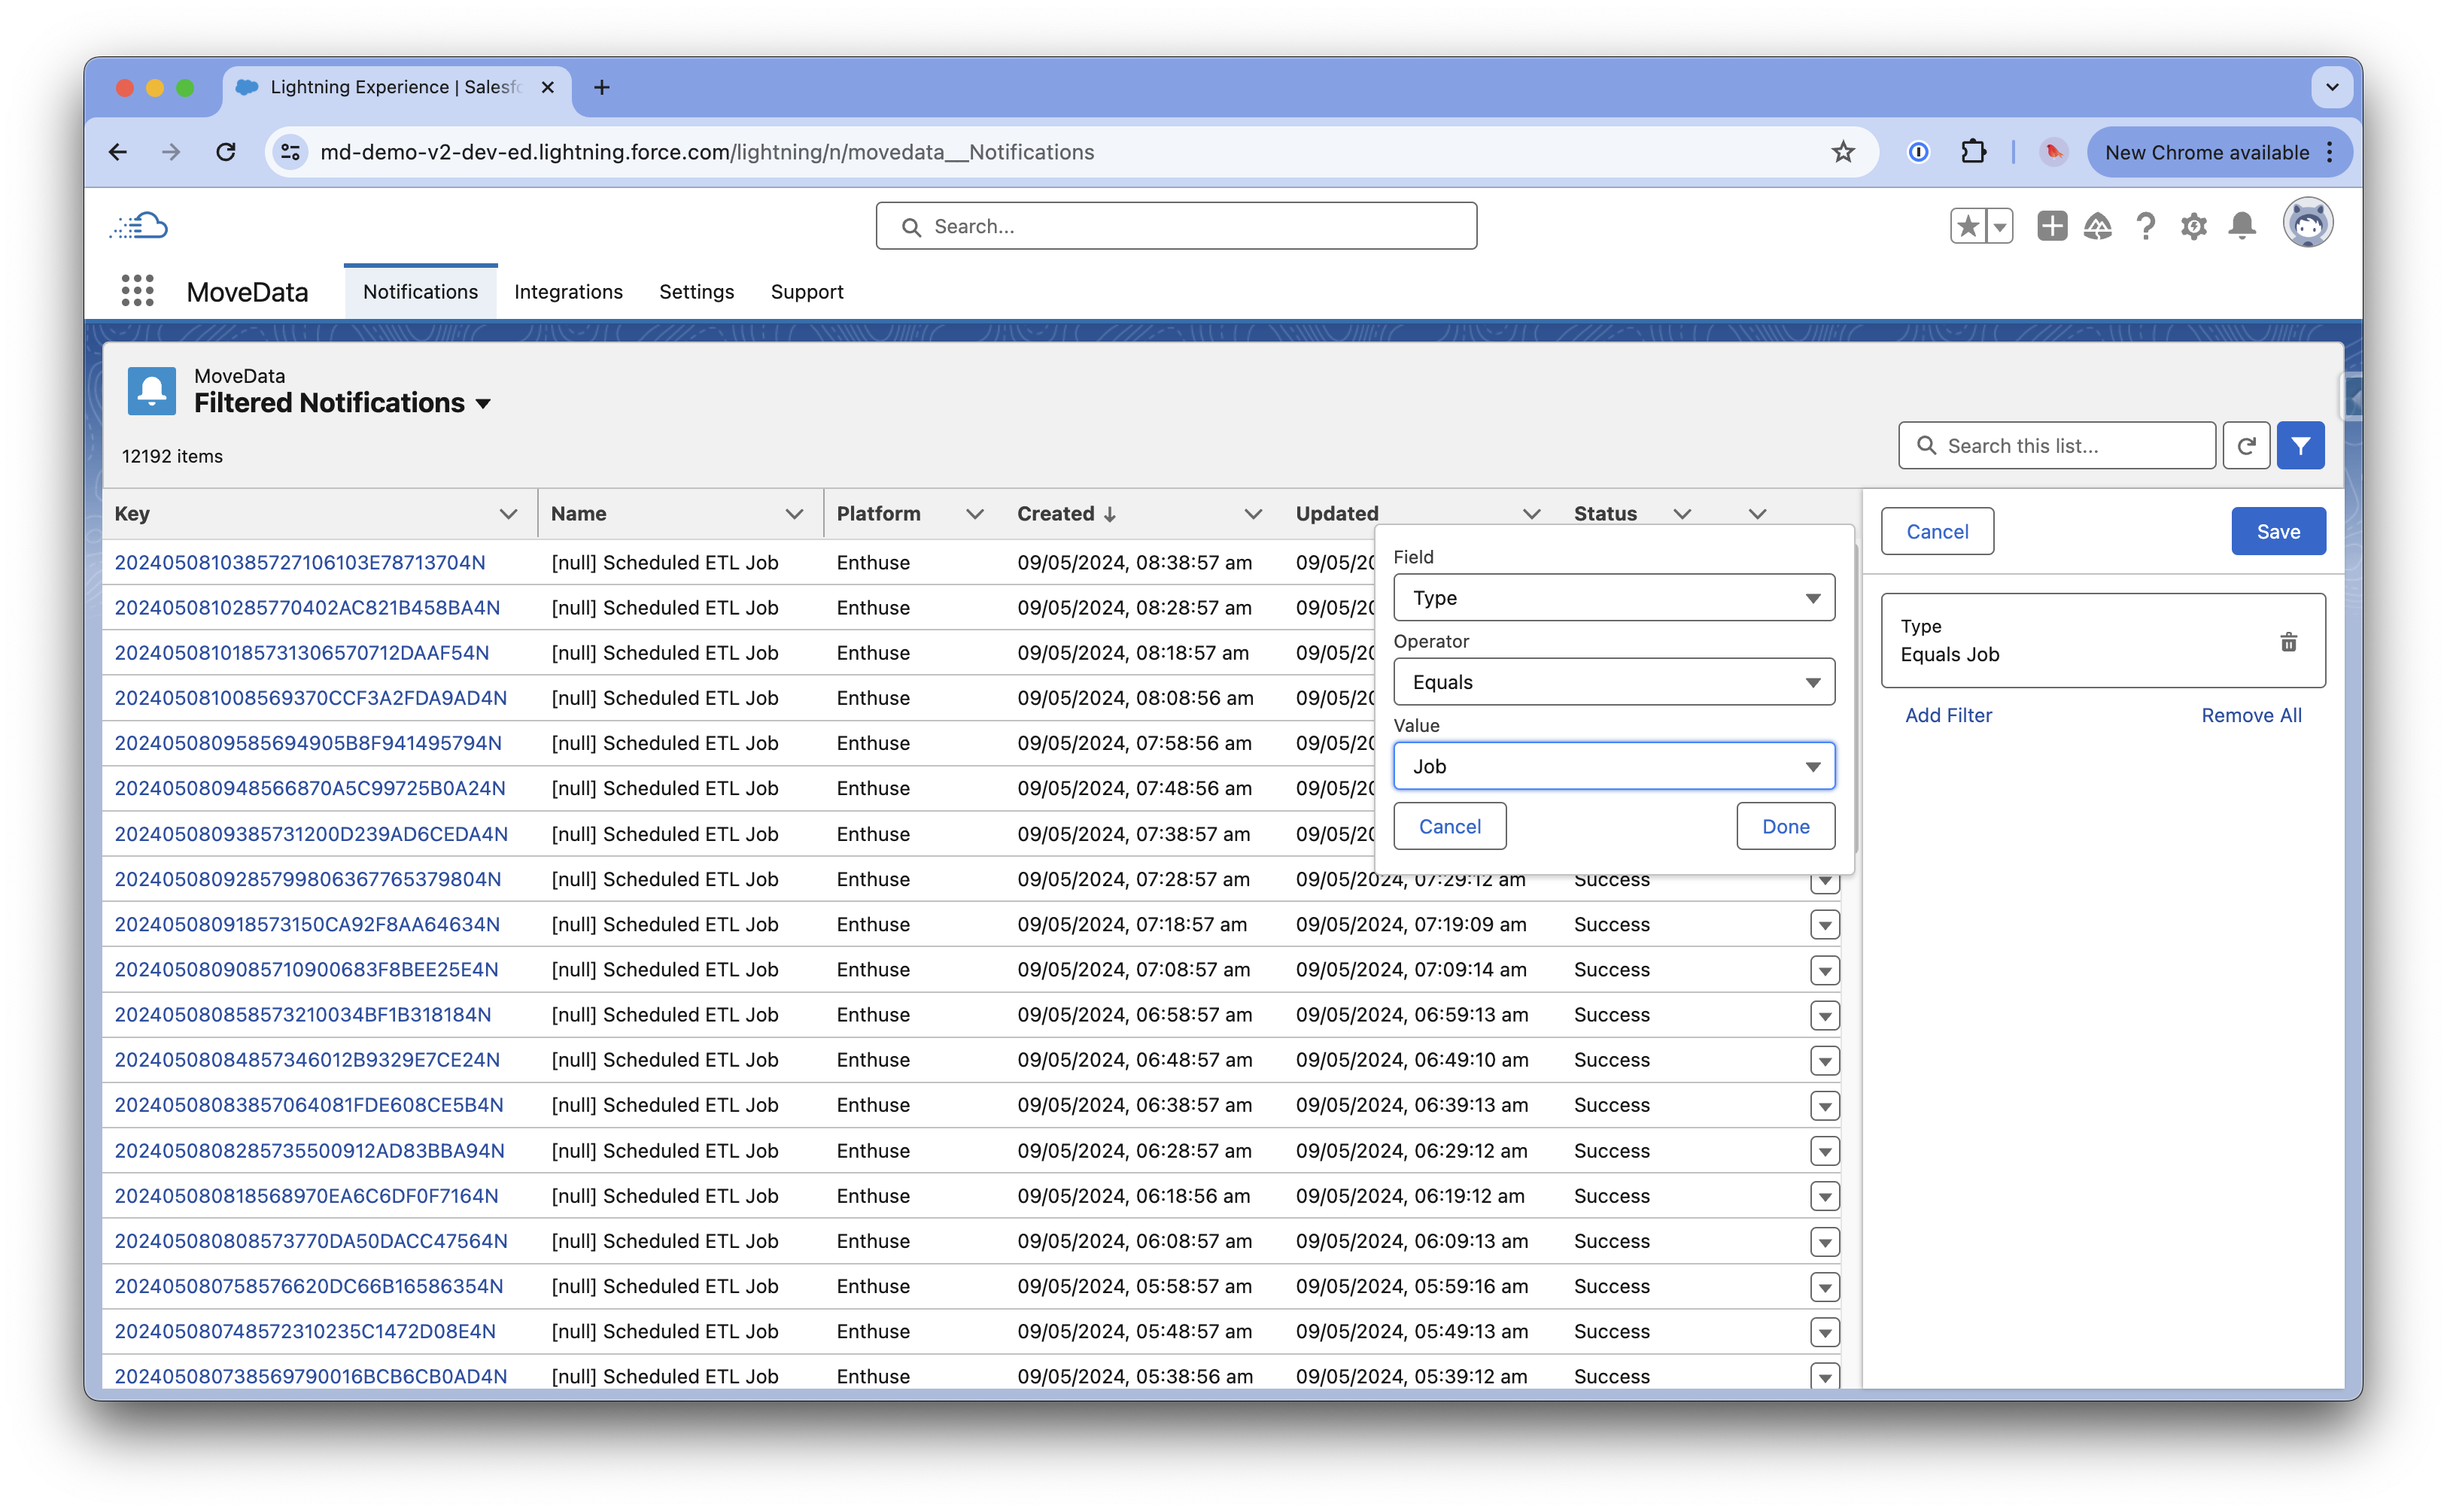The width and height of the screenshot is (2447, 1512).
Task: Open the Field dropdown showing Type
Action: click(x=1613, y=598)
